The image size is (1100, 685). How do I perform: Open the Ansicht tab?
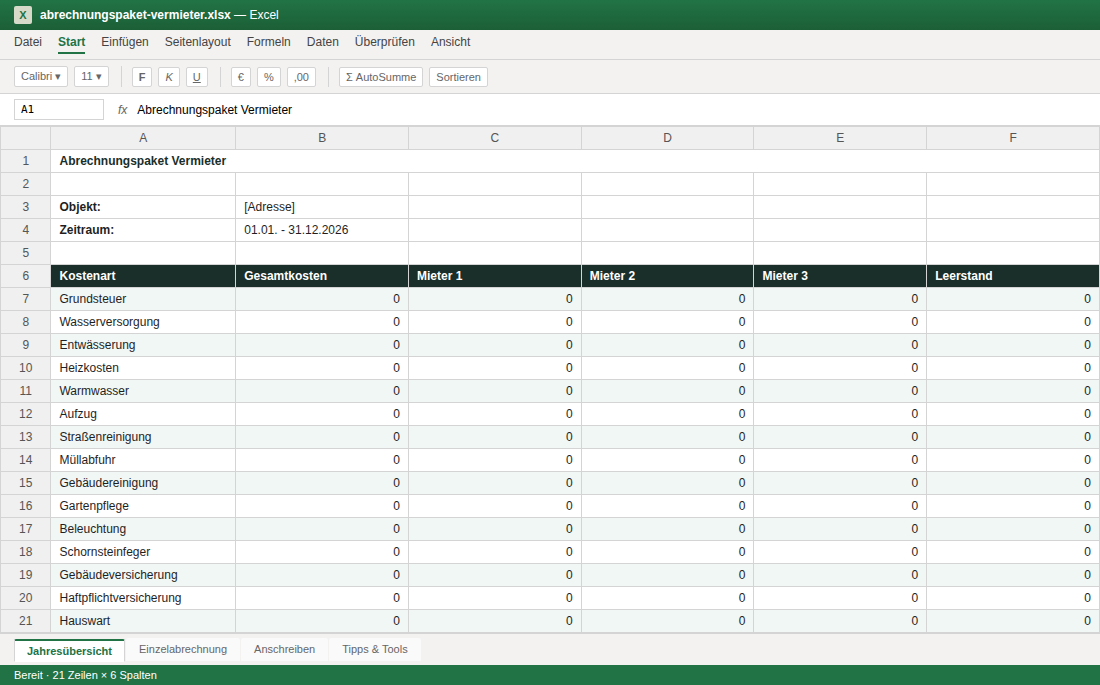[450, 42]
